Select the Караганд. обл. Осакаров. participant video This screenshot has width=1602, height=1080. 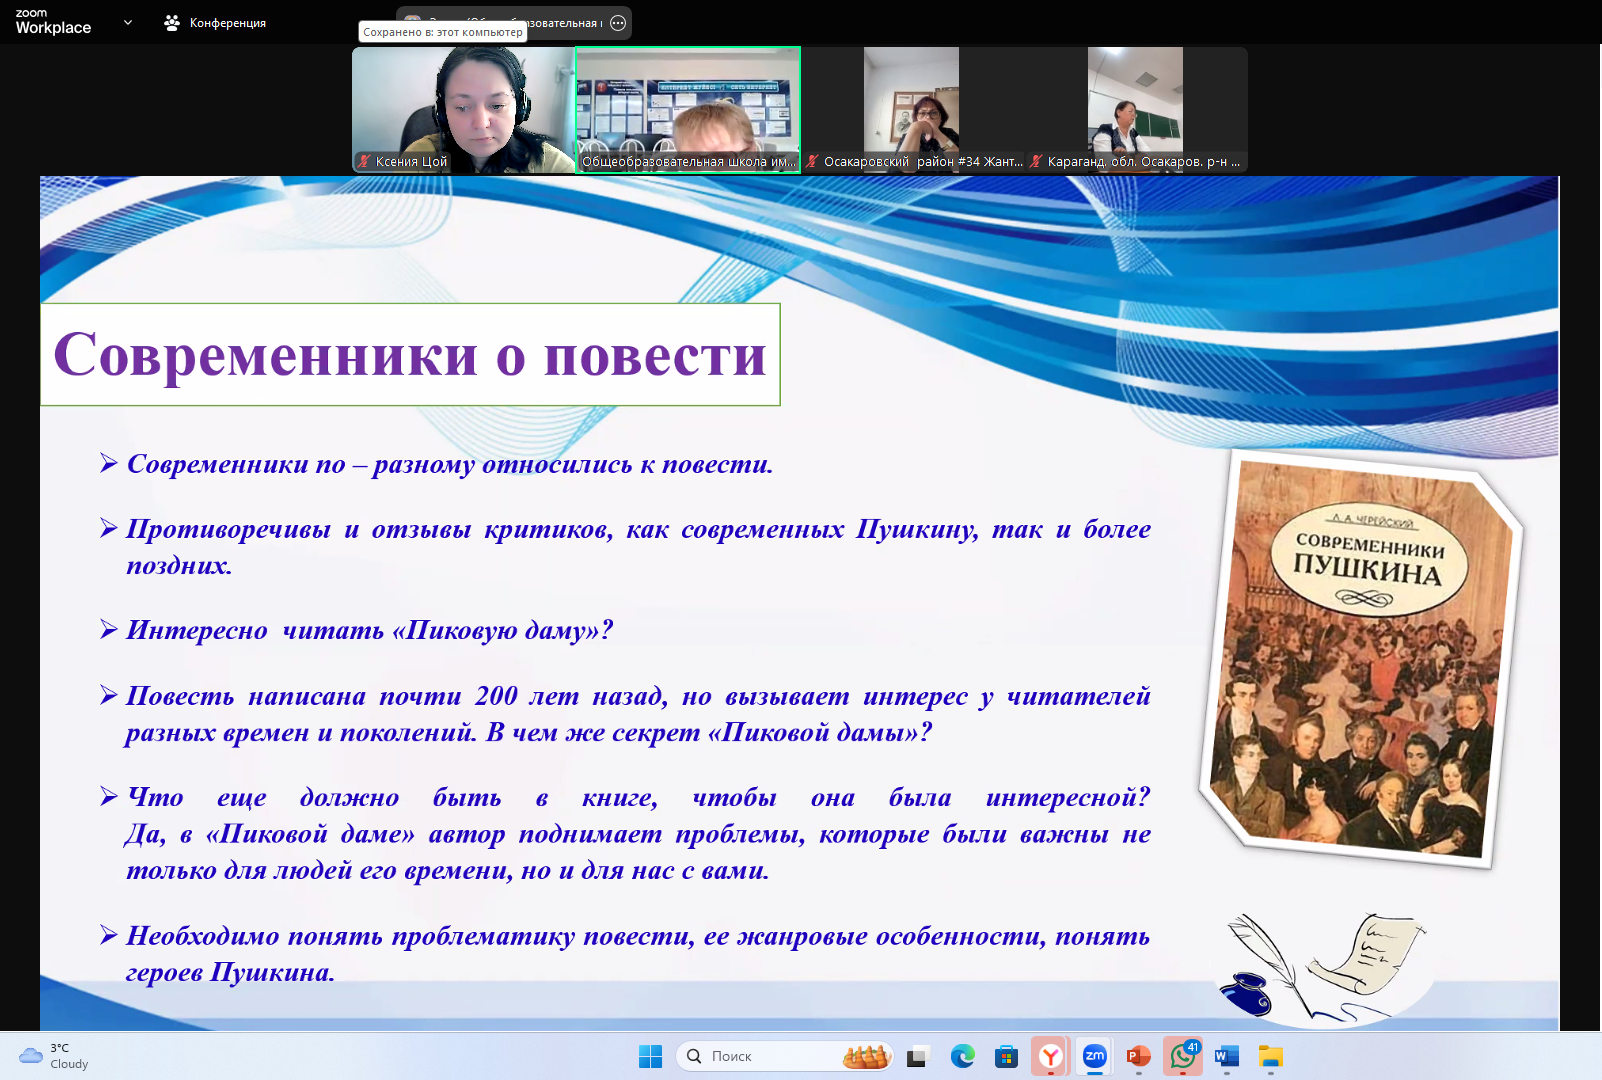click(x=1136, y=109)
